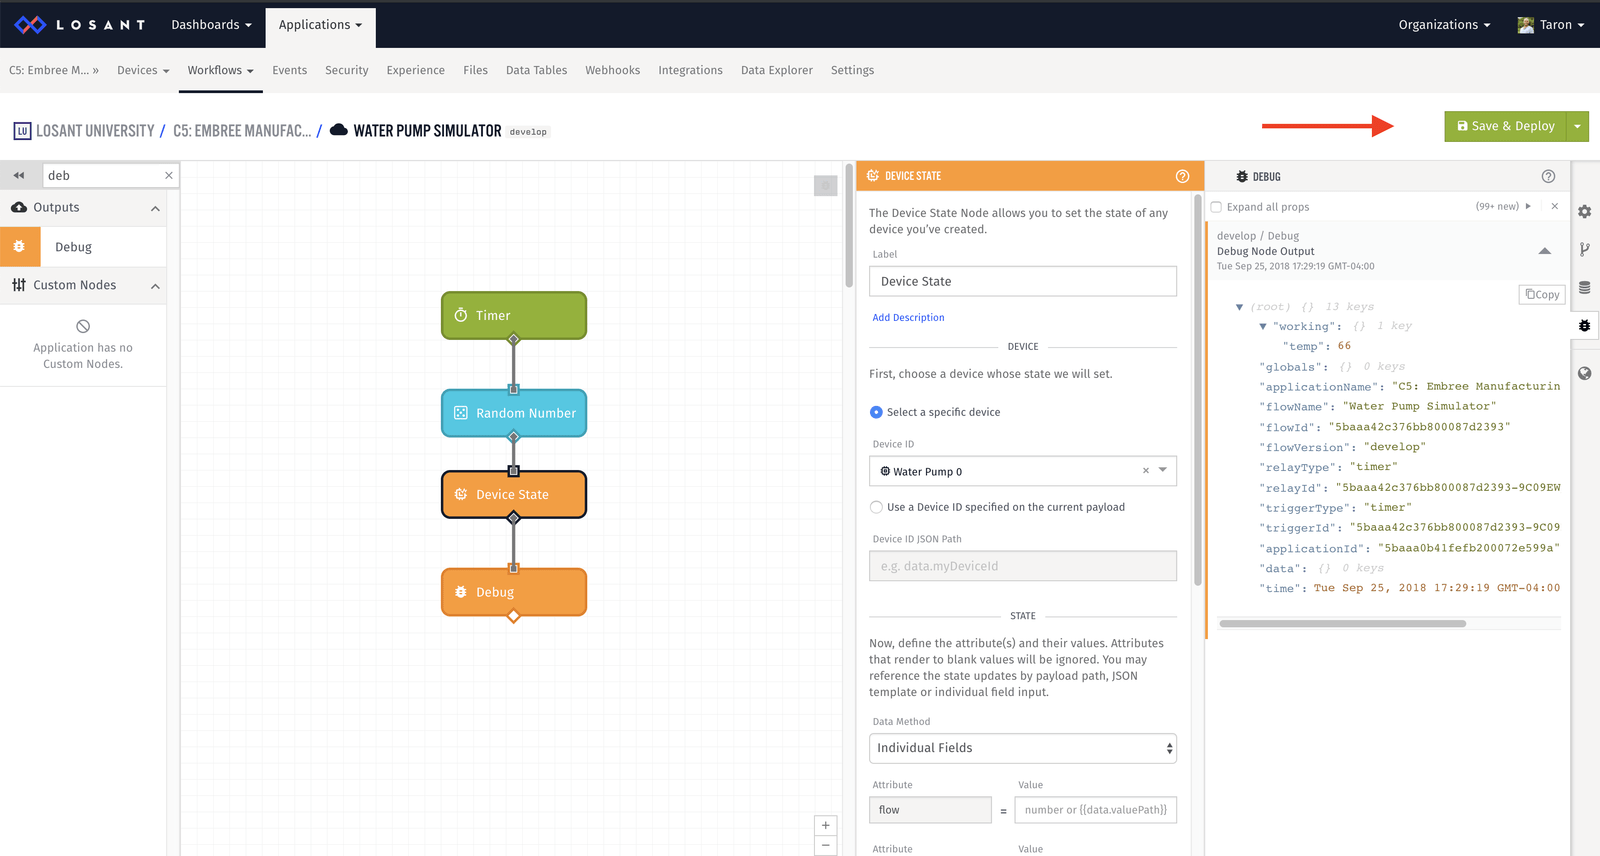This screenshot has width=1600, height=856.
Task: Click the C5: Embree M... application link
Action: point(54,70)
